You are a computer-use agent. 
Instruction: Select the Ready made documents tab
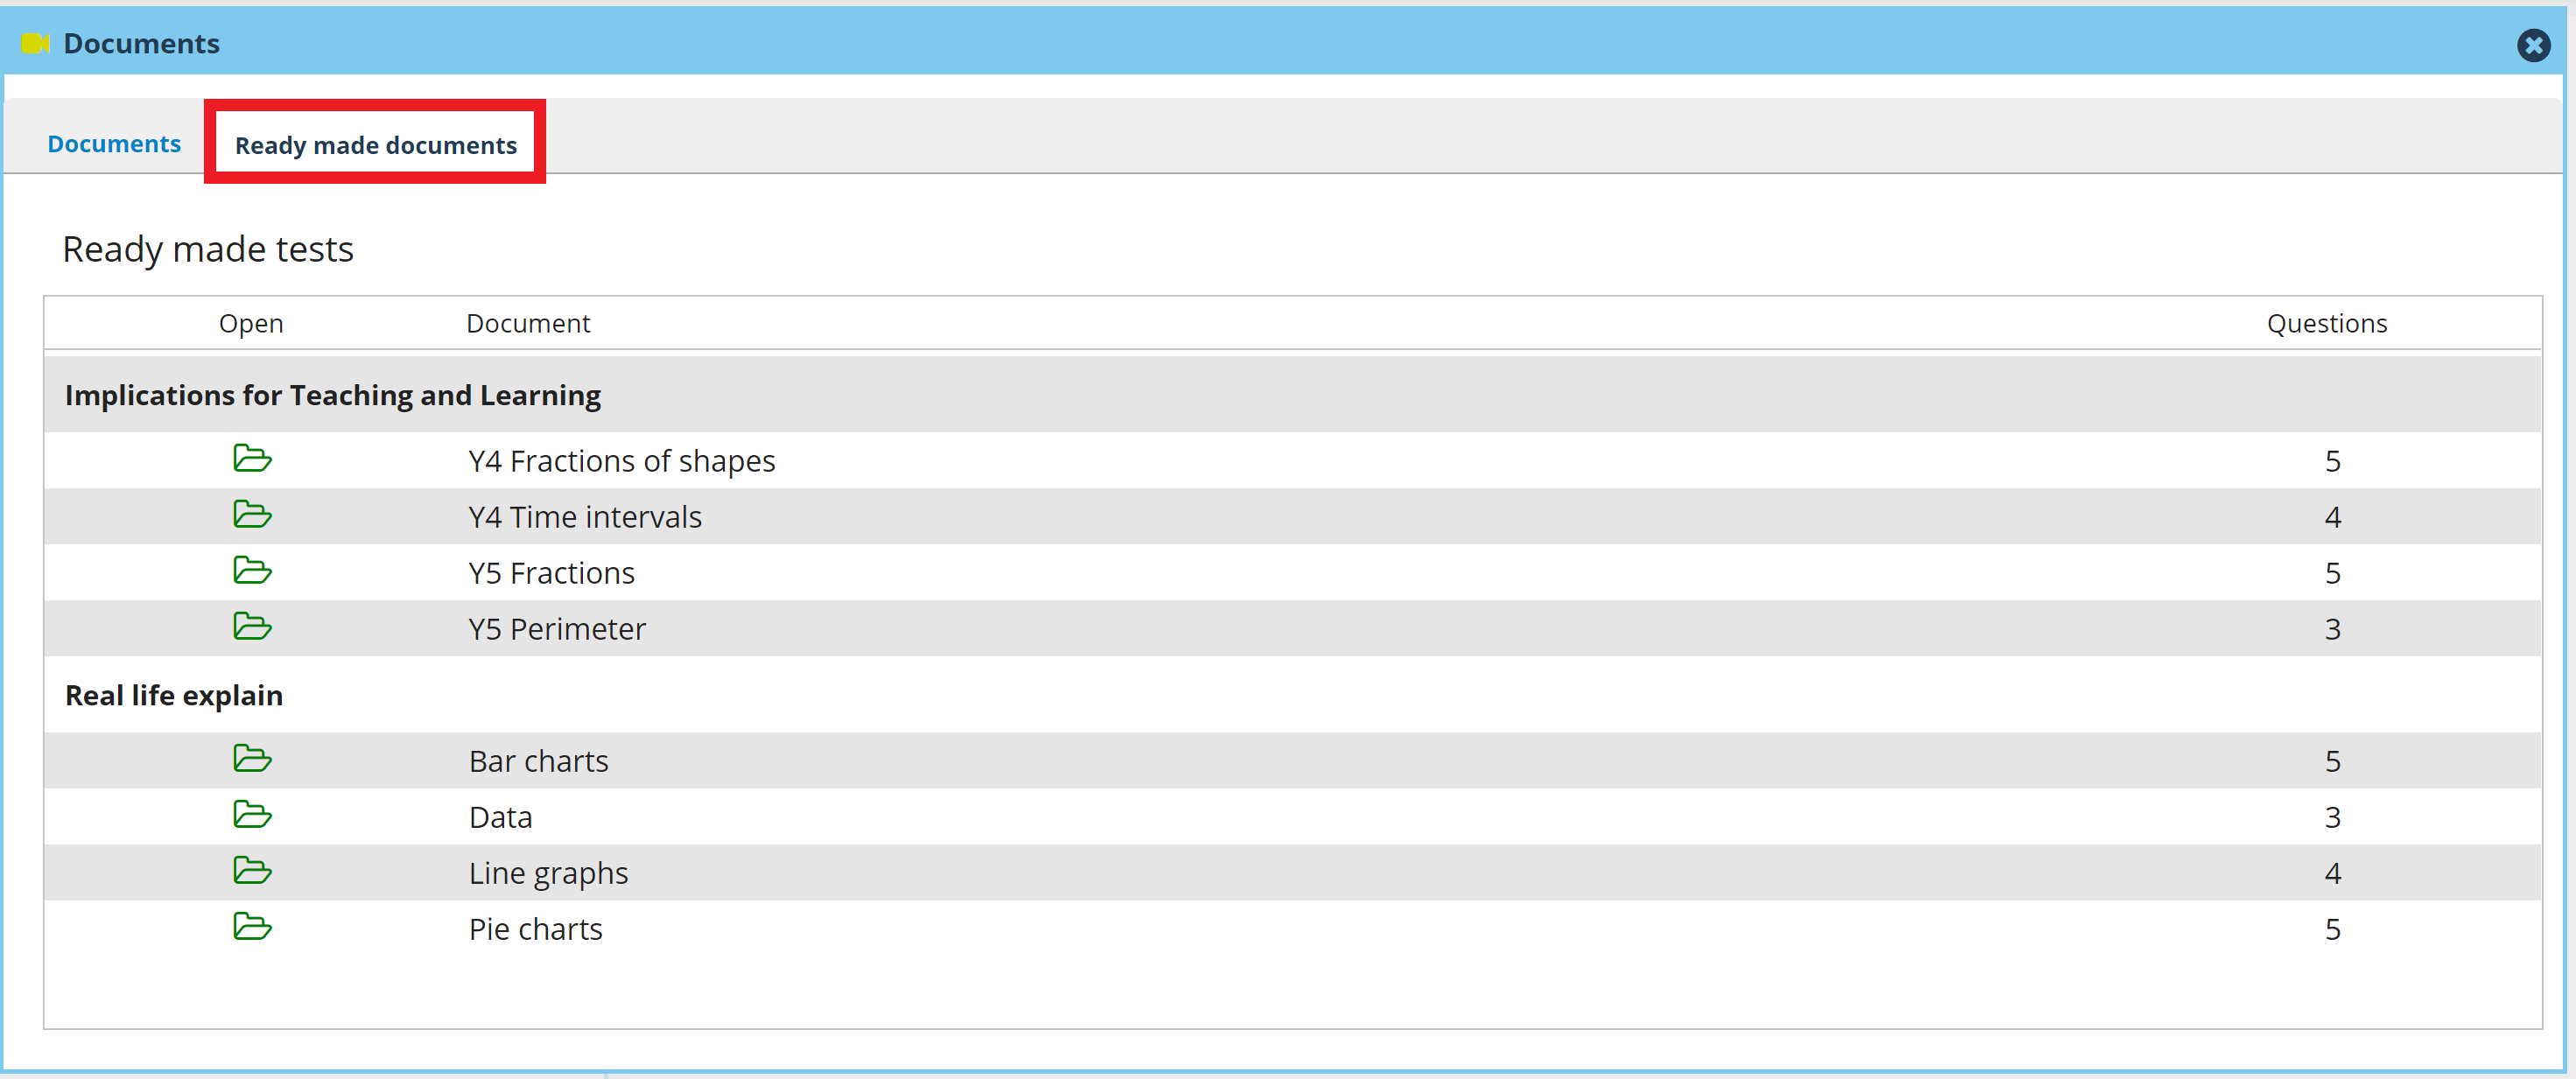(x=375, y=146)
